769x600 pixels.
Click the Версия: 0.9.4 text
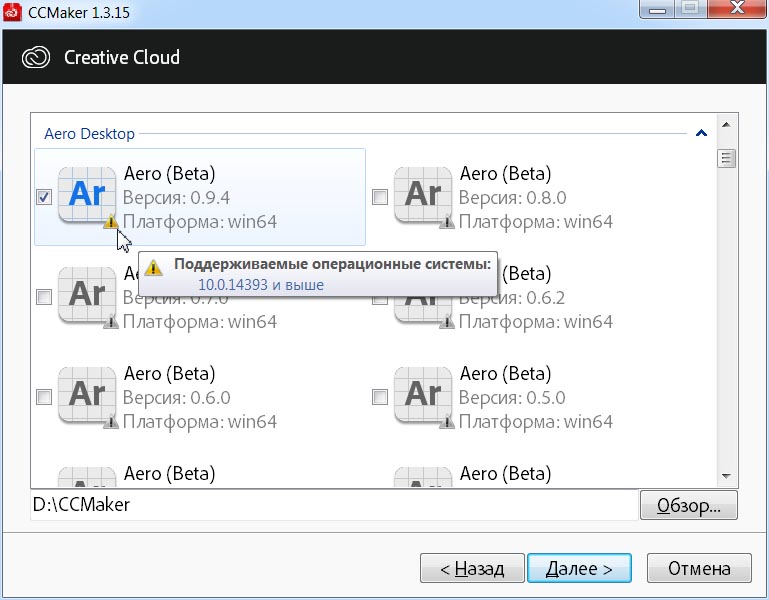(x=177, y=198)
